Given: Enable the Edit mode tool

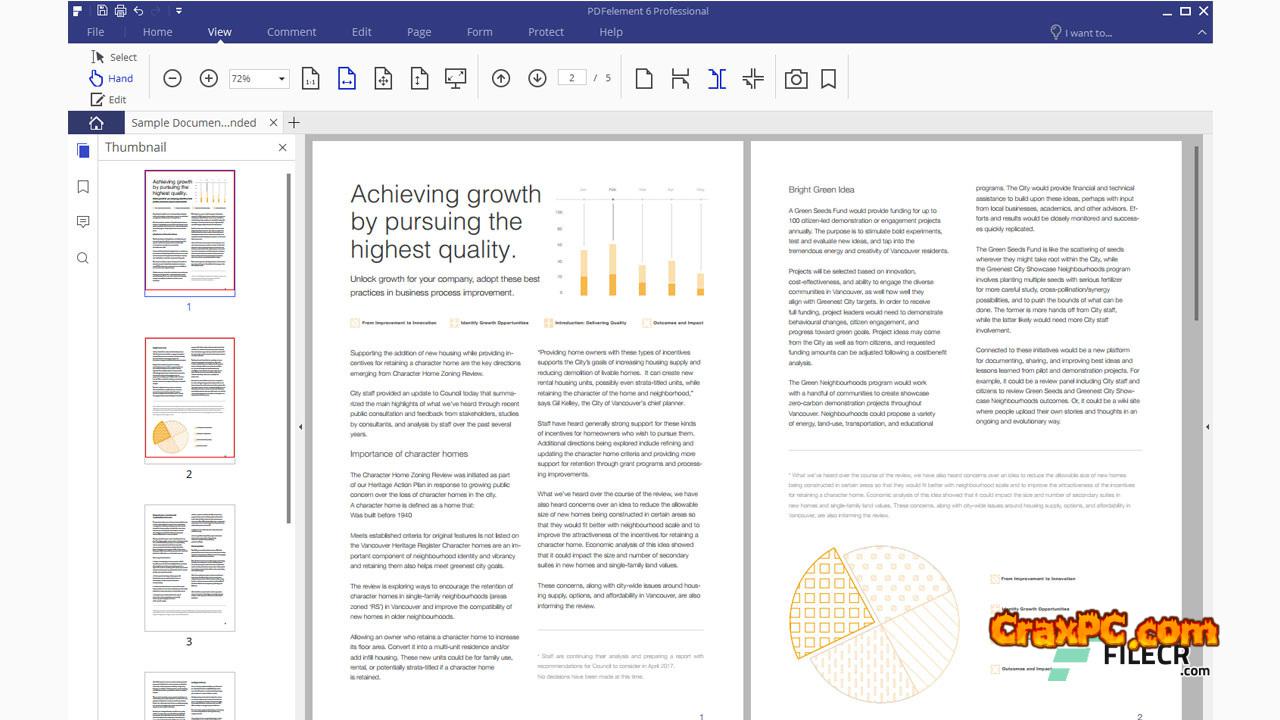Looking at the screenshot, I should [109, 99].
